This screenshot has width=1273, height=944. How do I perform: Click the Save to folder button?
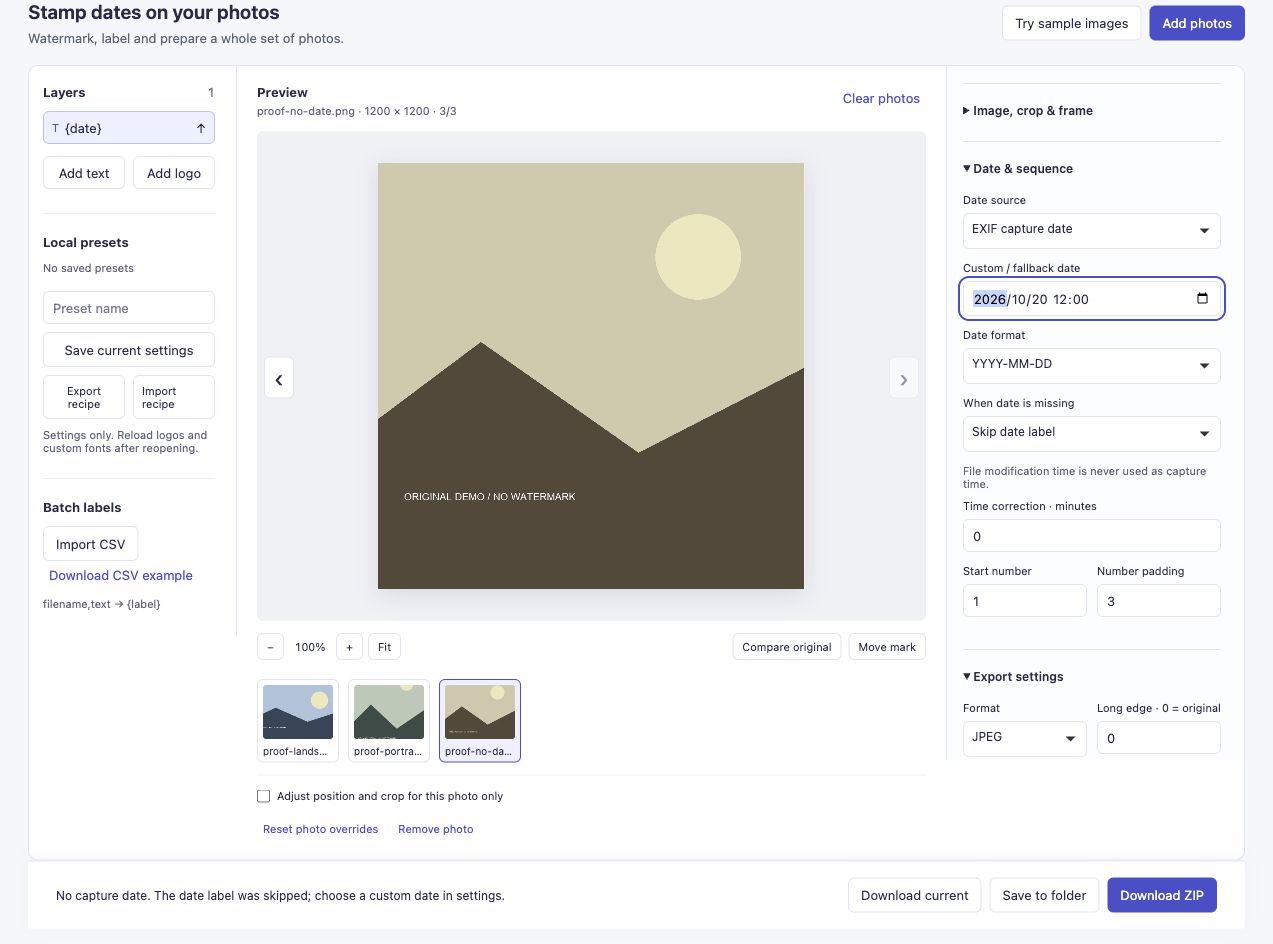[x=1044, y=895]
